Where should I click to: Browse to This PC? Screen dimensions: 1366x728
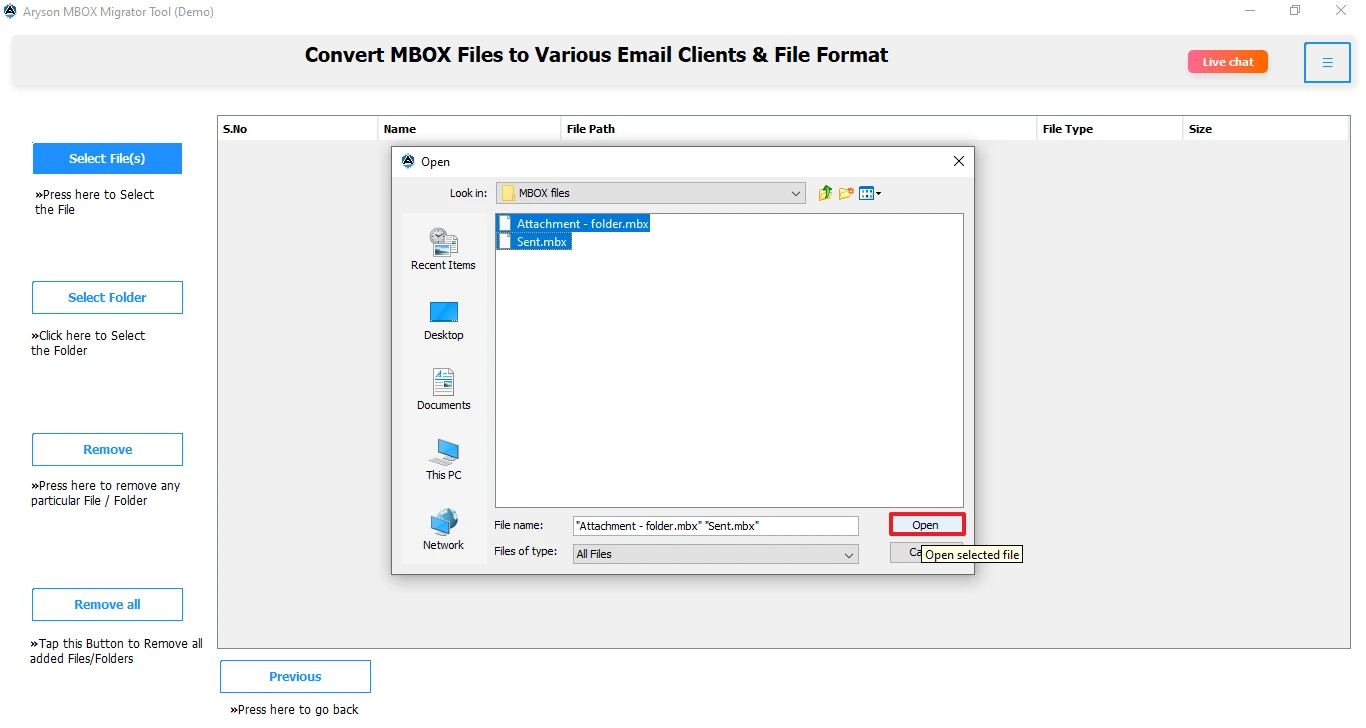[x=443, y=460]
